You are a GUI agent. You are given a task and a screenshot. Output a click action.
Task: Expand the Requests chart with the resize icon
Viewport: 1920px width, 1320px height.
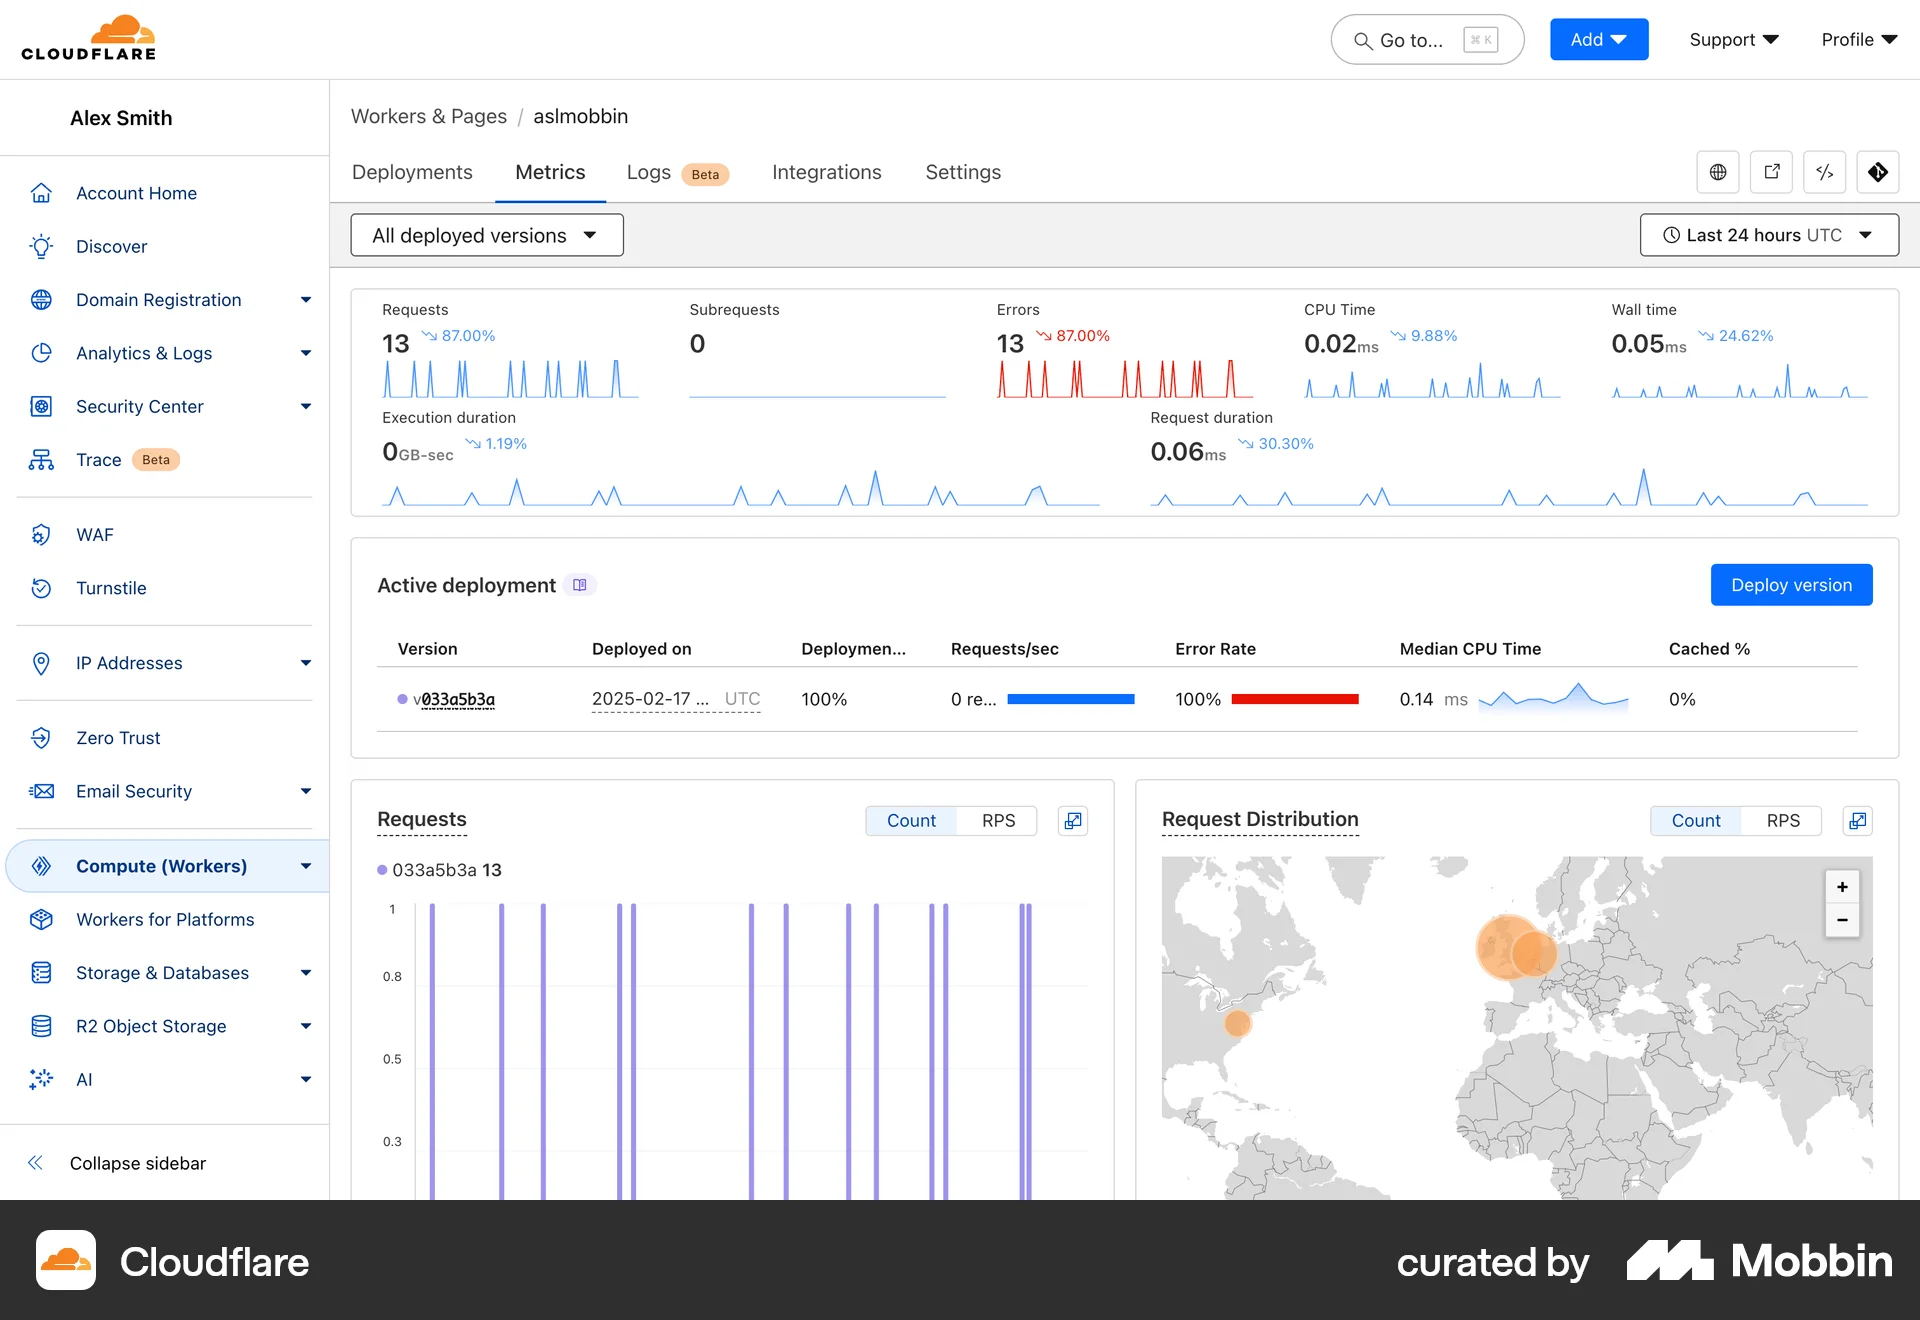coord(1073,820)
